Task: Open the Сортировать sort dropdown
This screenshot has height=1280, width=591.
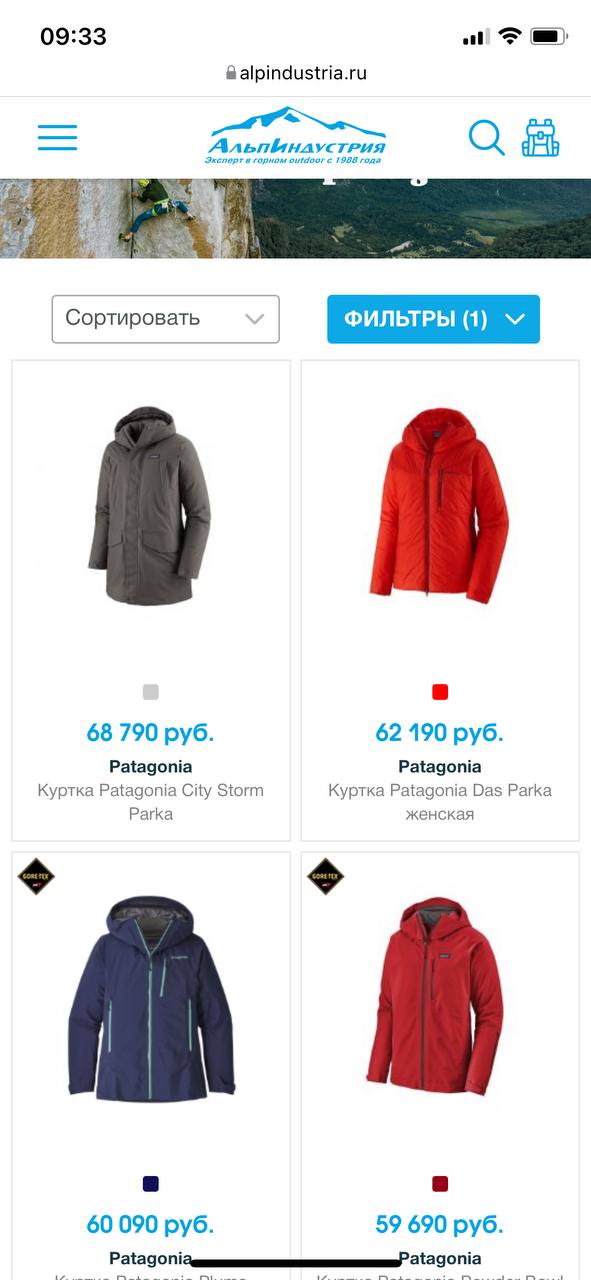Action: (x=165, y=319)
